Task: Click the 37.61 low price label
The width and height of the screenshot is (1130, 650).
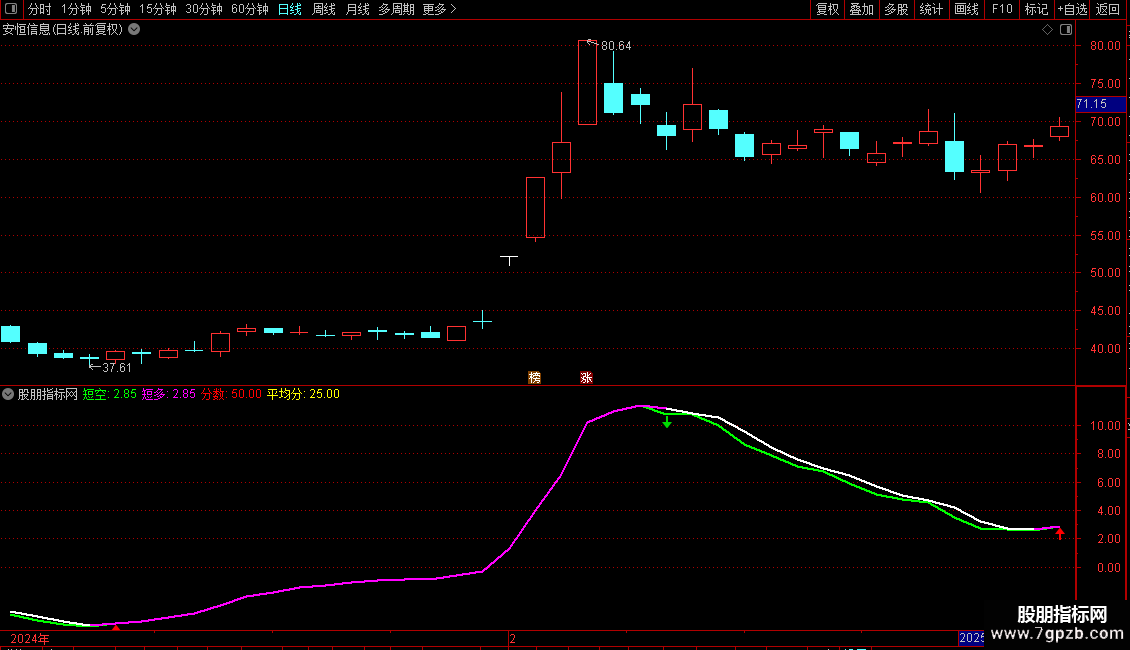Action: [x=117, y=368]
